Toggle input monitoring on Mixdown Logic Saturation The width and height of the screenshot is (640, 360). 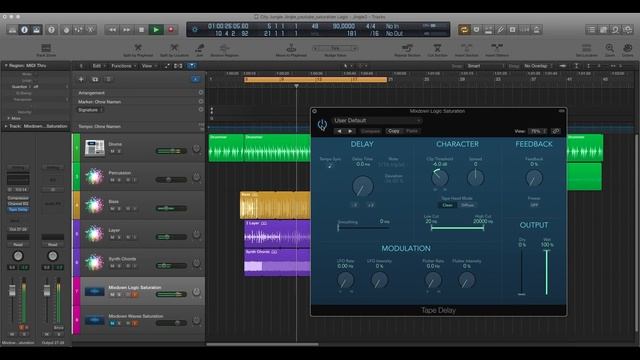[x=135, y=294]
